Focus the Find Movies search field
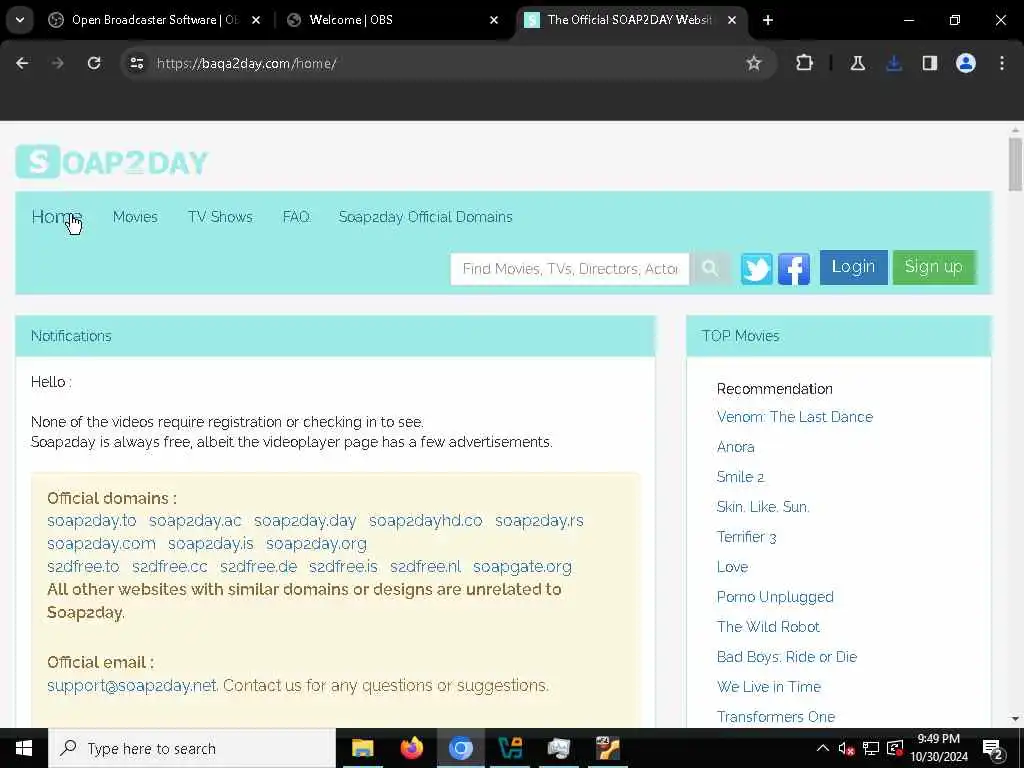 pos(569,268)
